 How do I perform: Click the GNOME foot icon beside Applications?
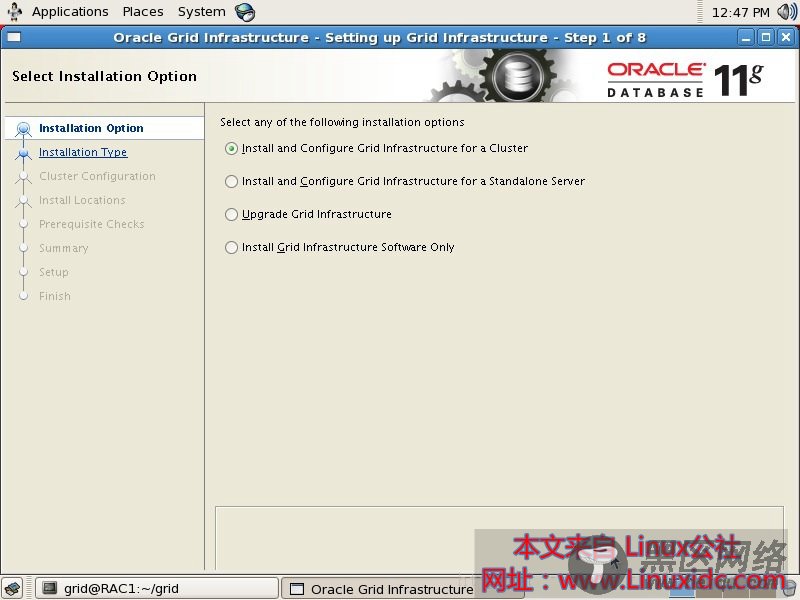(x=14, y=12)
